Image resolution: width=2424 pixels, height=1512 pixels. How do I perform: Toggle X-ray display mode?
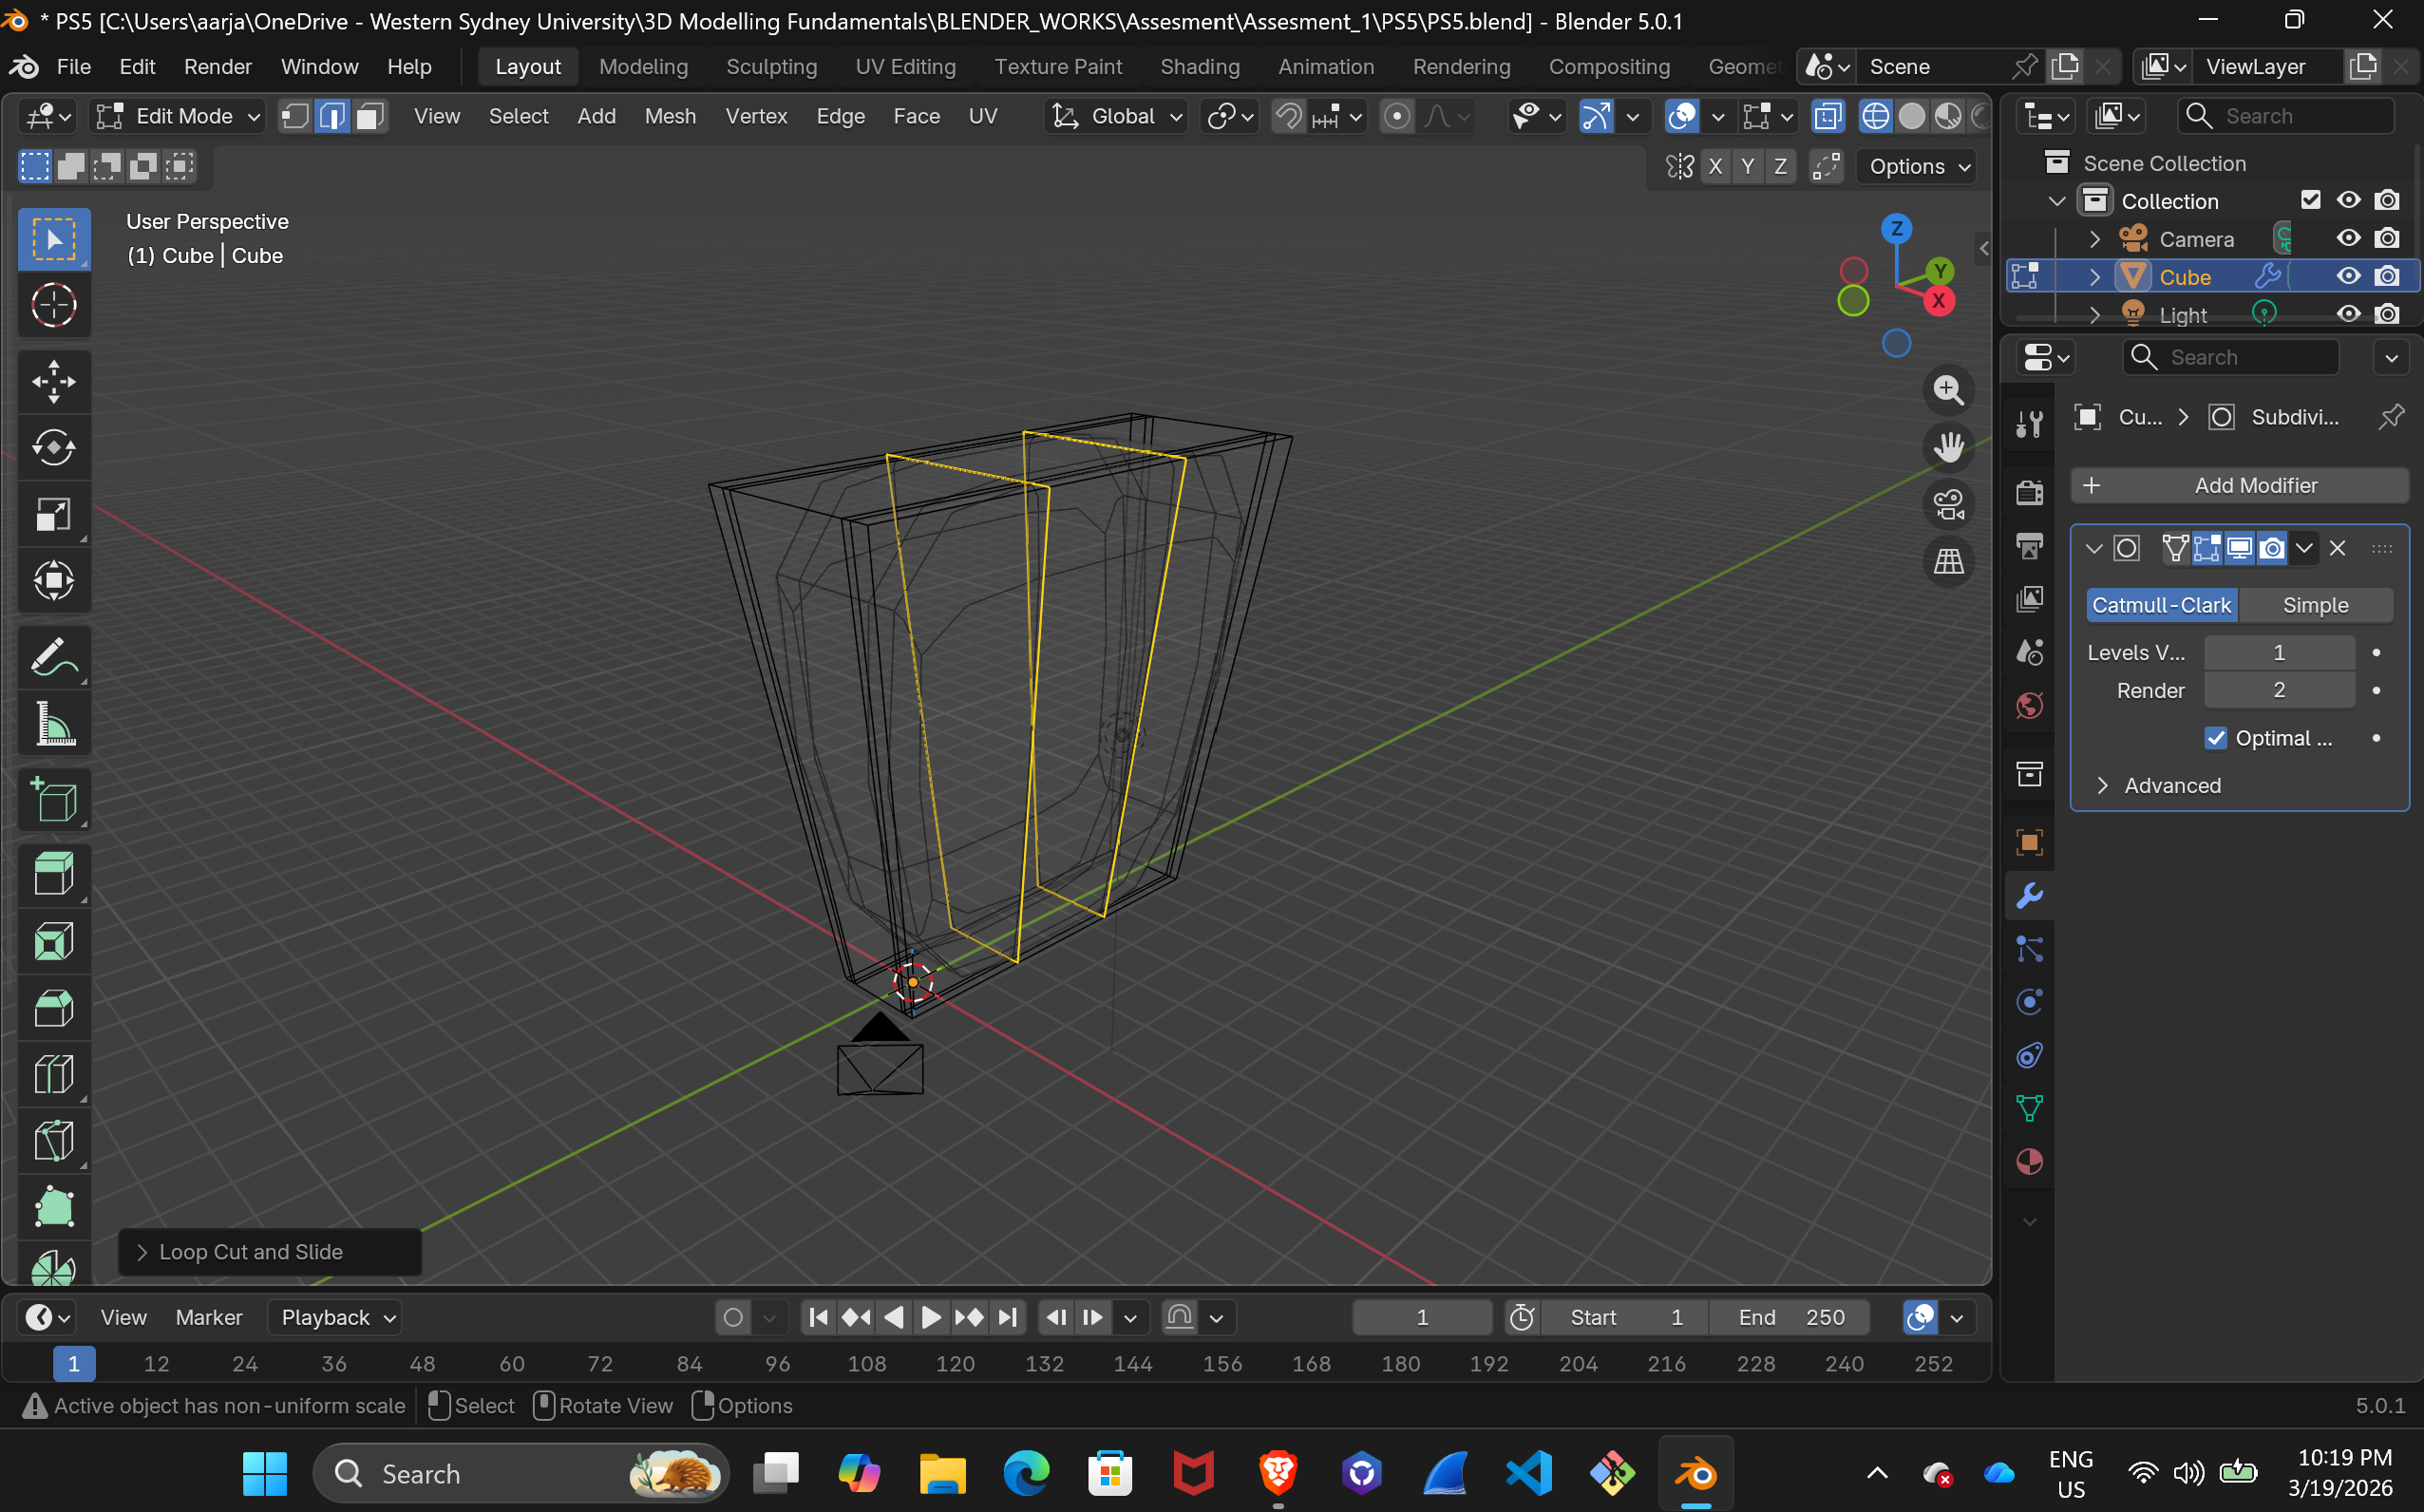(1827, 116)
